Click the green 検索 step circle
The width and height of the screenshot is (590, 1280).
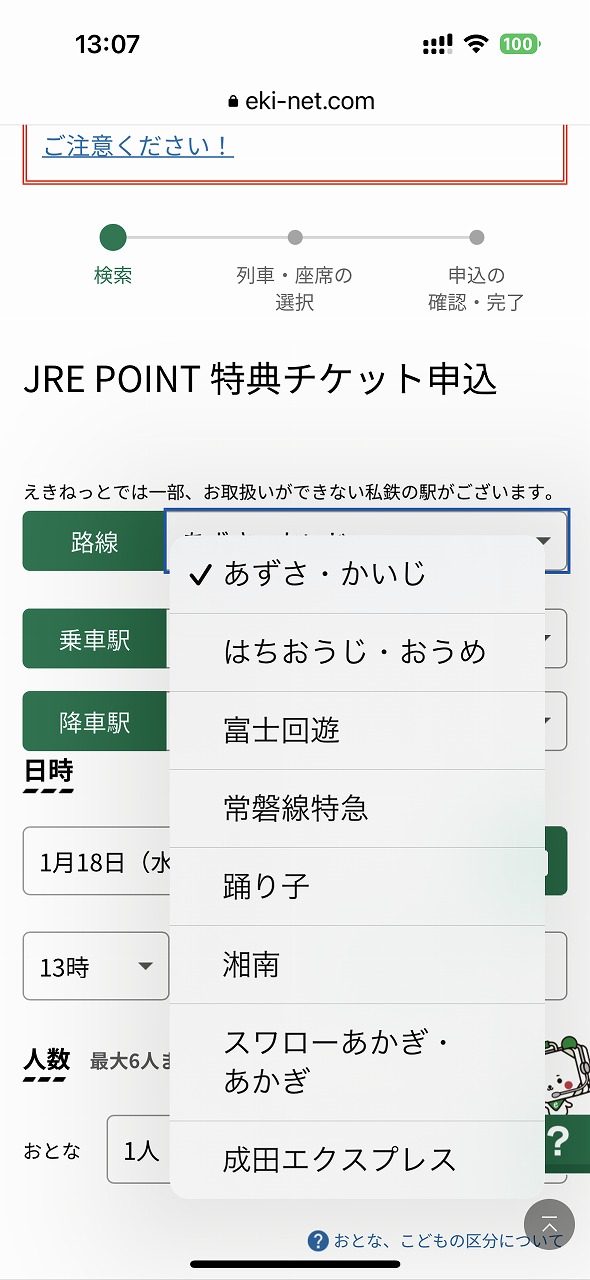pyautogui.click(x=113, y=238)
